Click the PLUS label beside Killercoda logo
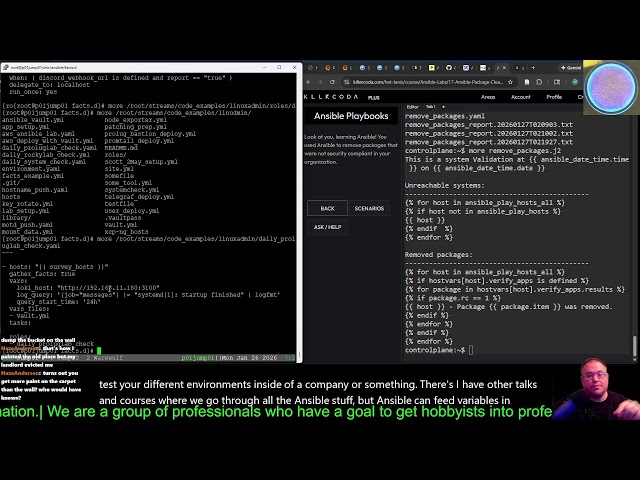 [x=373, y=98]
